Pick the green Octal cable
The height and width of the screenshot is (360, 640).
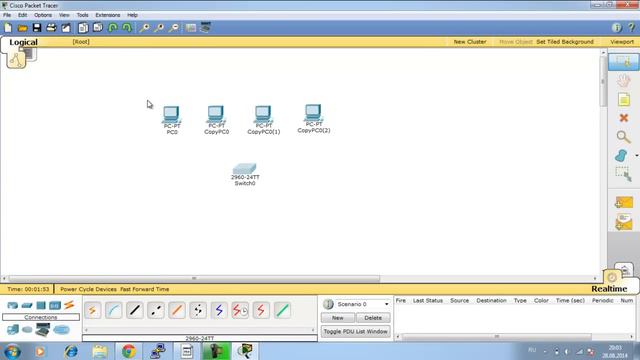point(282,311)
